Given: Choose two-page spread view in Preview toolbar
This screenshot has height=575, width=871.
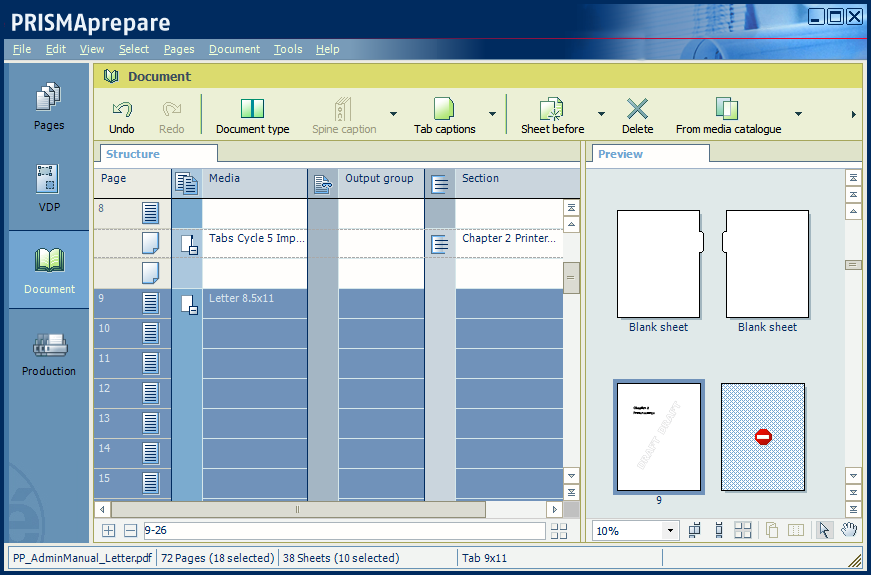Looking at the screenshot, I should click(694, 531).
